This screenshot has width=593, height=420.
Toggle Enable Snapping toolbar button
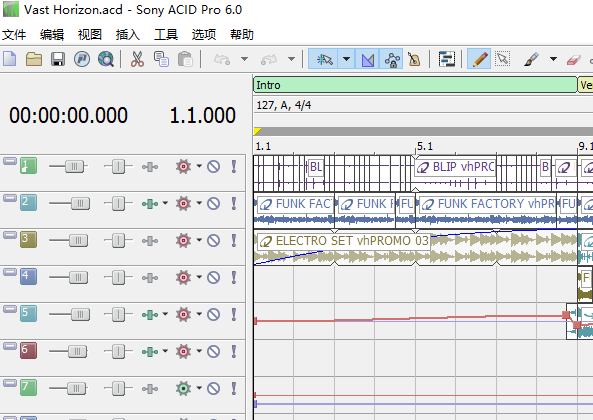coord(323,59)
